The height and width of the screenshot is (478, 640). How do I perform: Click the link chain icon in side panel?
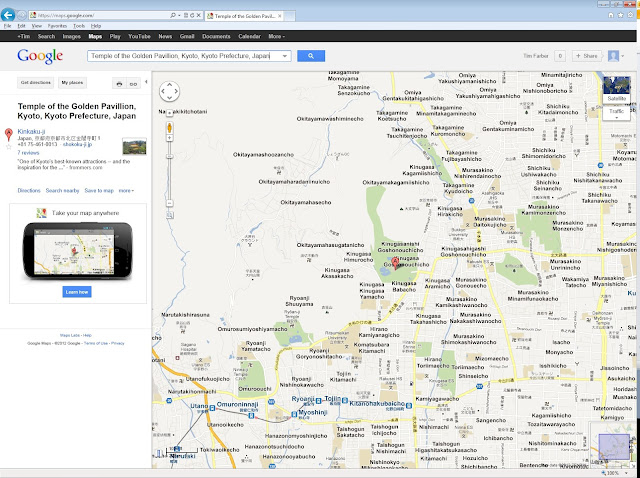click(x=133, y=83)
